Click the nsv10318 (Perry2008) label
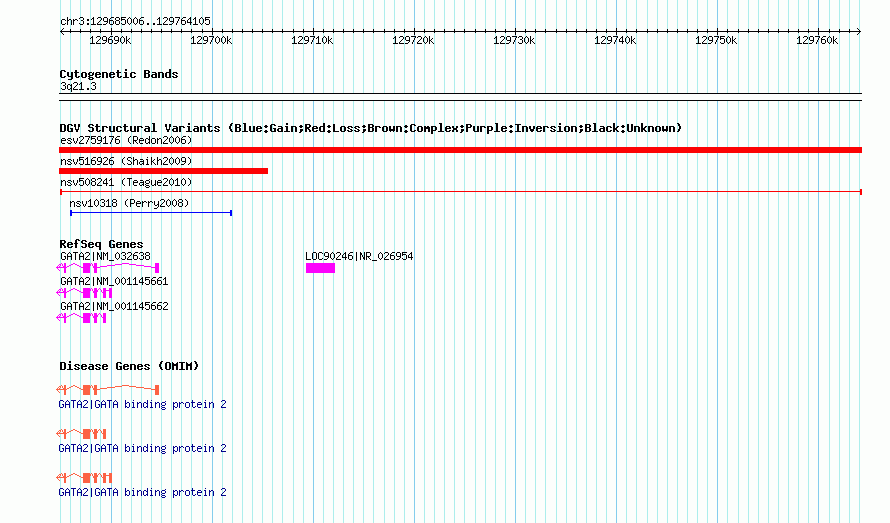 (x=129, y=203)
